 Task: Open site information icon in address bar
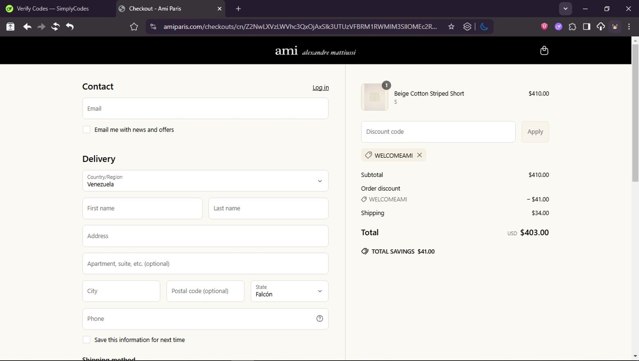(x=153, y=26)
